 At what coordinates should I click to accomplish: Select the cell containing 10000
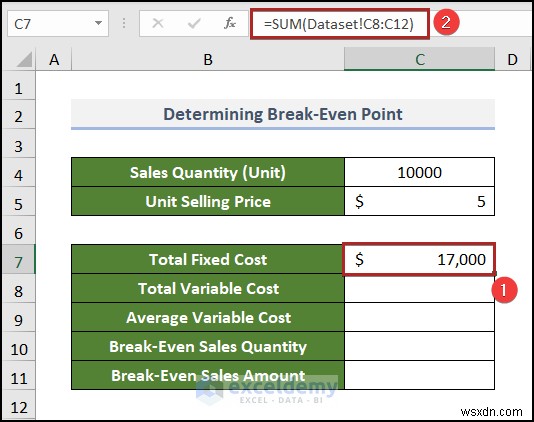click(420, 172)
